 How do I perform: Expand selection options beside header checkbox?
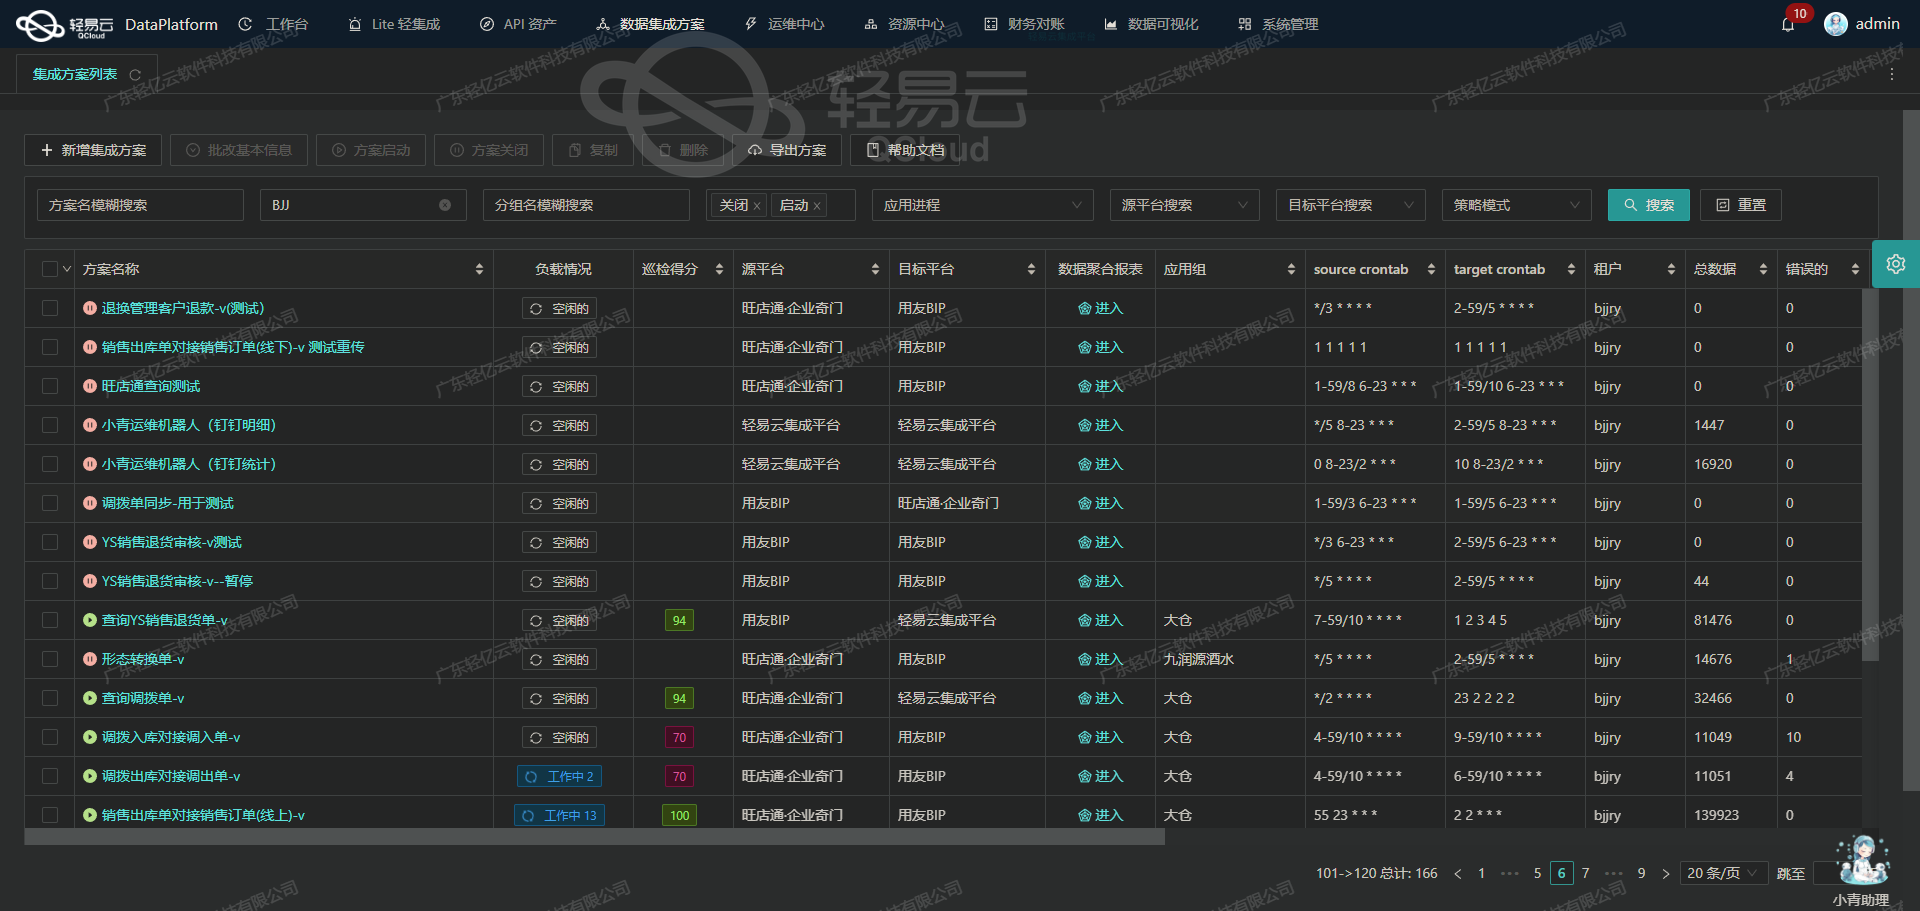coord(67,270)
